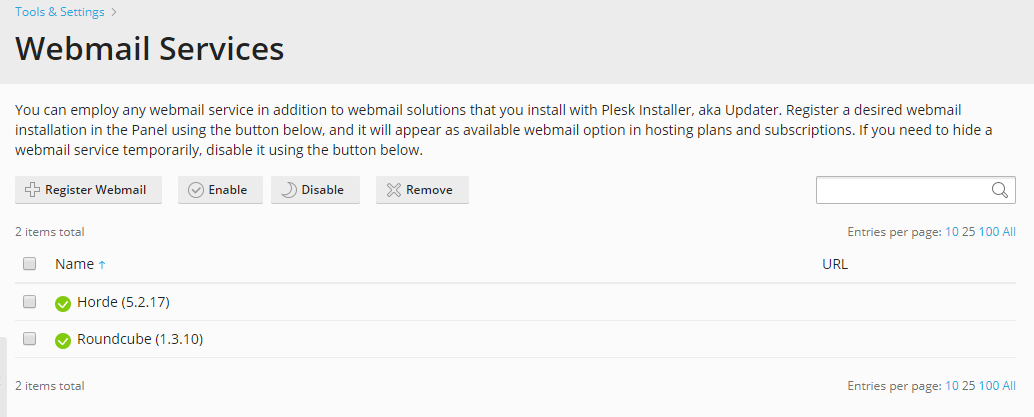1034x417 pixels.
Task: Click the X icon on Remove
Action: [394, 190]
